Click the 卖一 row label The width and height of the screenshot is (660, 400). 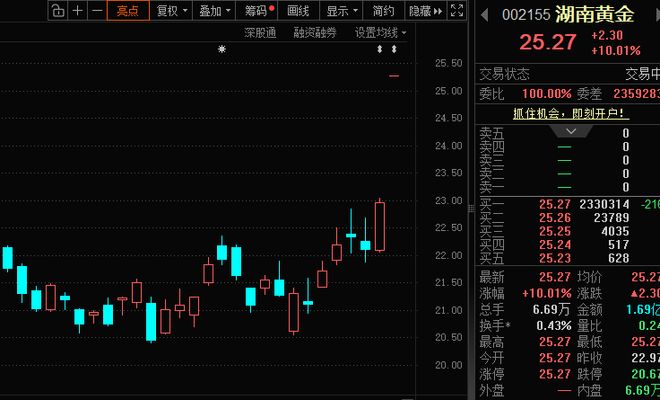click(492, 187)
